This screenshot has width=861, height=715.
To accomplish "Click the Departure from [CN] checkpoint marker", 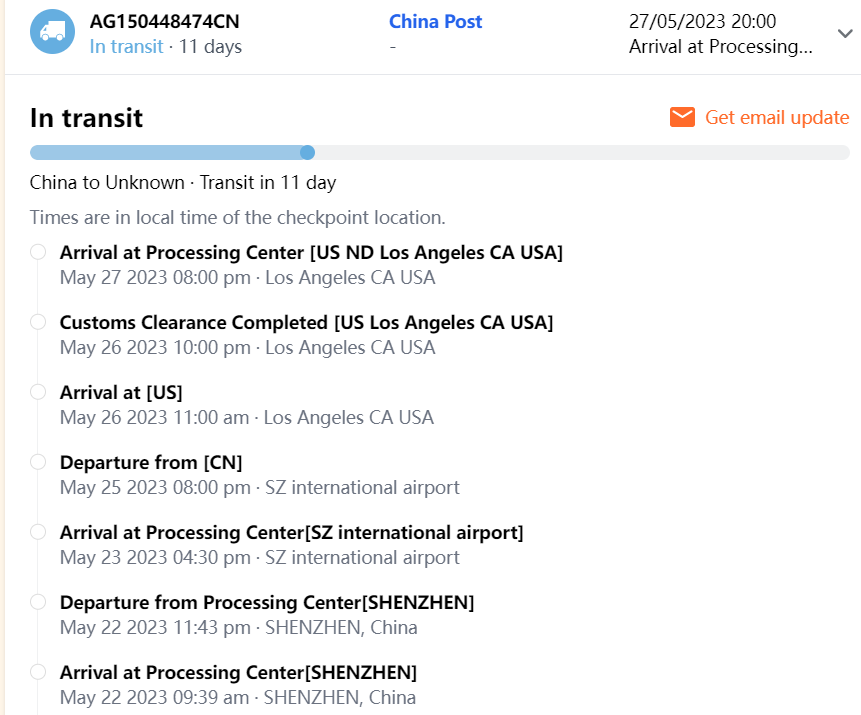I will pos(38,463).
